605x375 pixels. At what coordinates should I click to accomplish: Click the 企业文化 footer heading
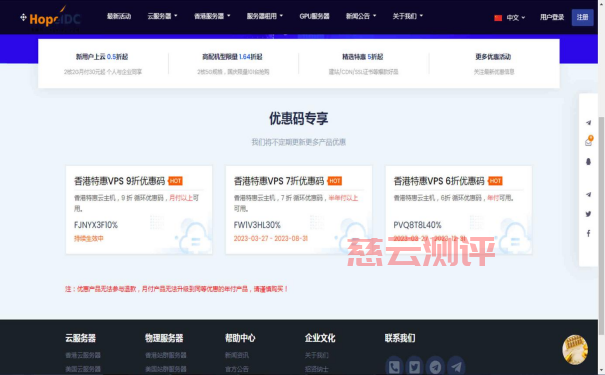pos(320,338)
